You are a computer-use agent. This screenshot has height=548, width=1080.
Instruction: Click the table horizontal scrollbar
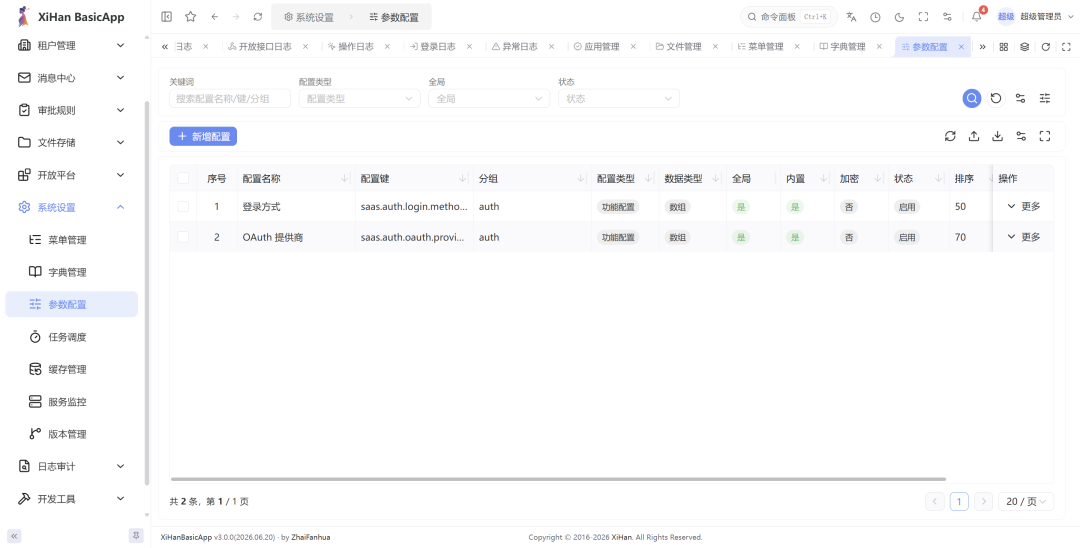pos(558,479)
